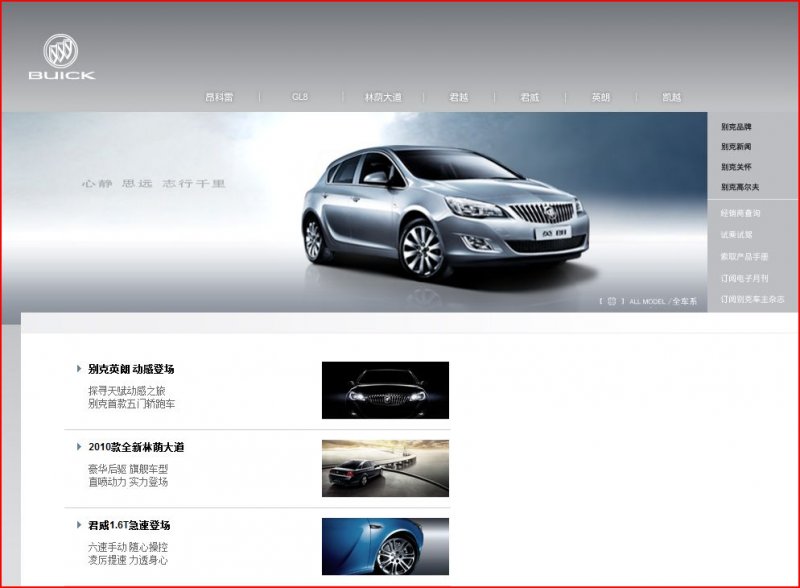The width and height of the screenshot is (800, 588).
Task: Select 林荫大道 in top navigation
Action: [x=382, y=97]
